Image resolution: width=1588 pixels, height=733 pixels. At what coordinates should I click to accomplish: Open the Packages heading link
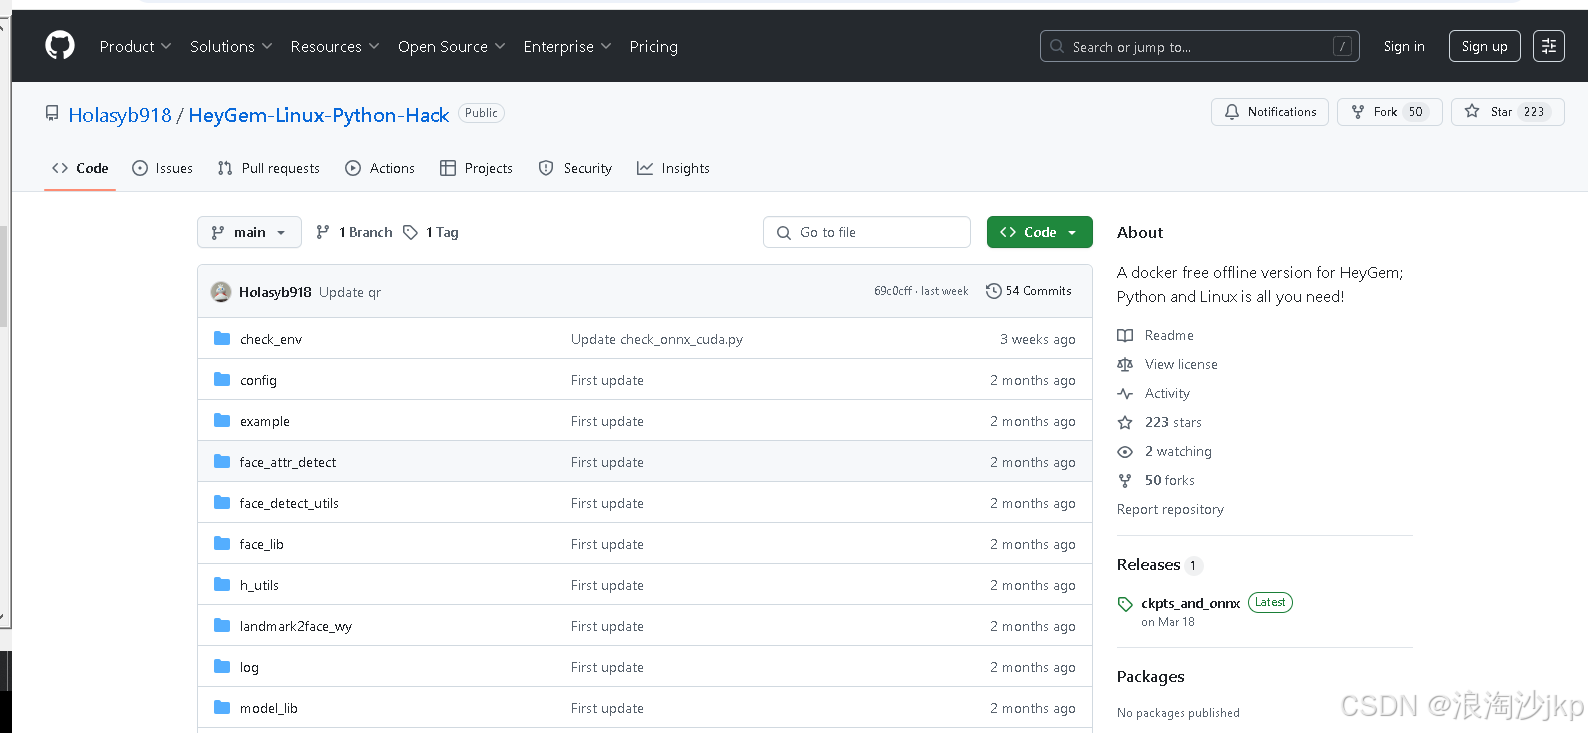[1150, 677]
